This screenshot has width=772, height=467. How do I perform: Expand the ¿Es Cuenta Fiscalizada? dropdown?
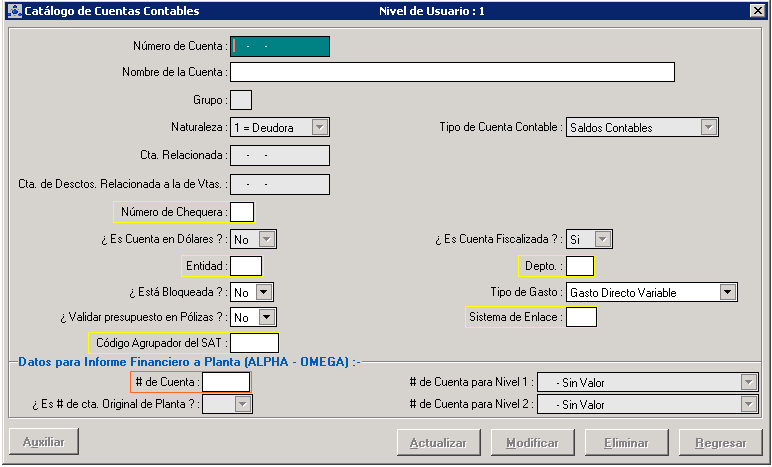click(602, 239)
